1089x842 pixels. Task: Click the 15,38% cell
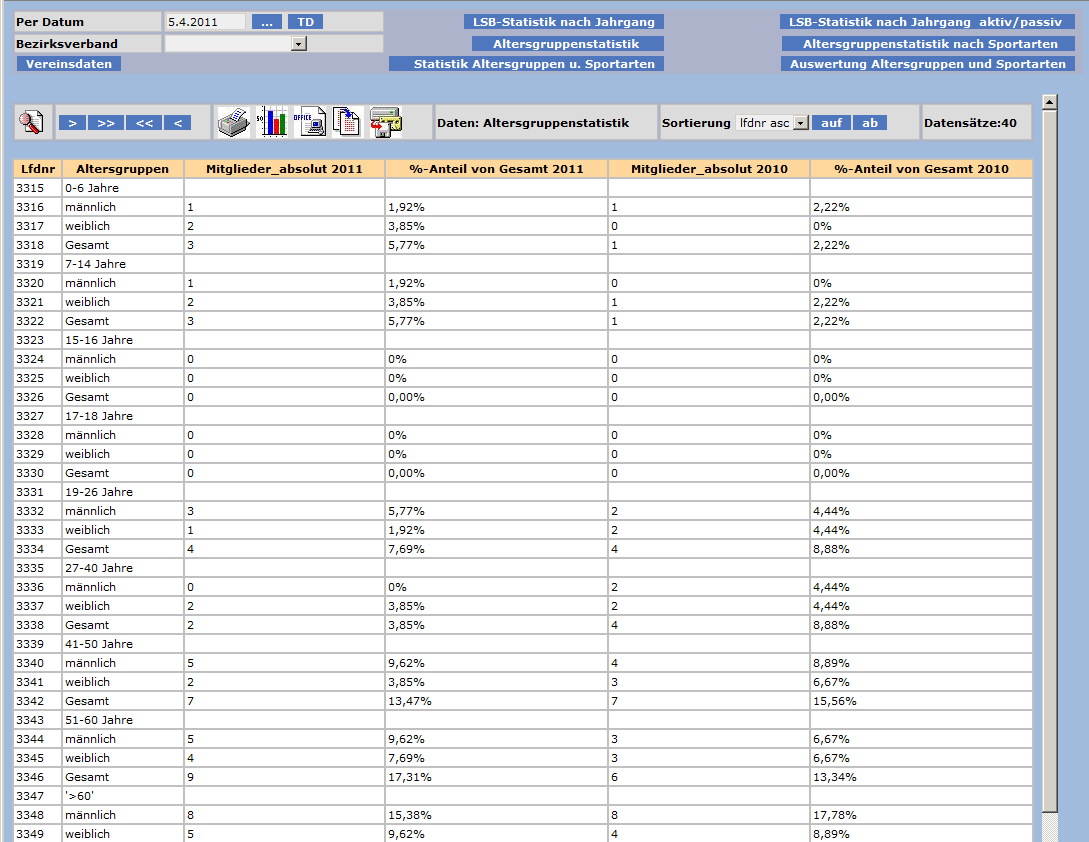click(497, 815)
